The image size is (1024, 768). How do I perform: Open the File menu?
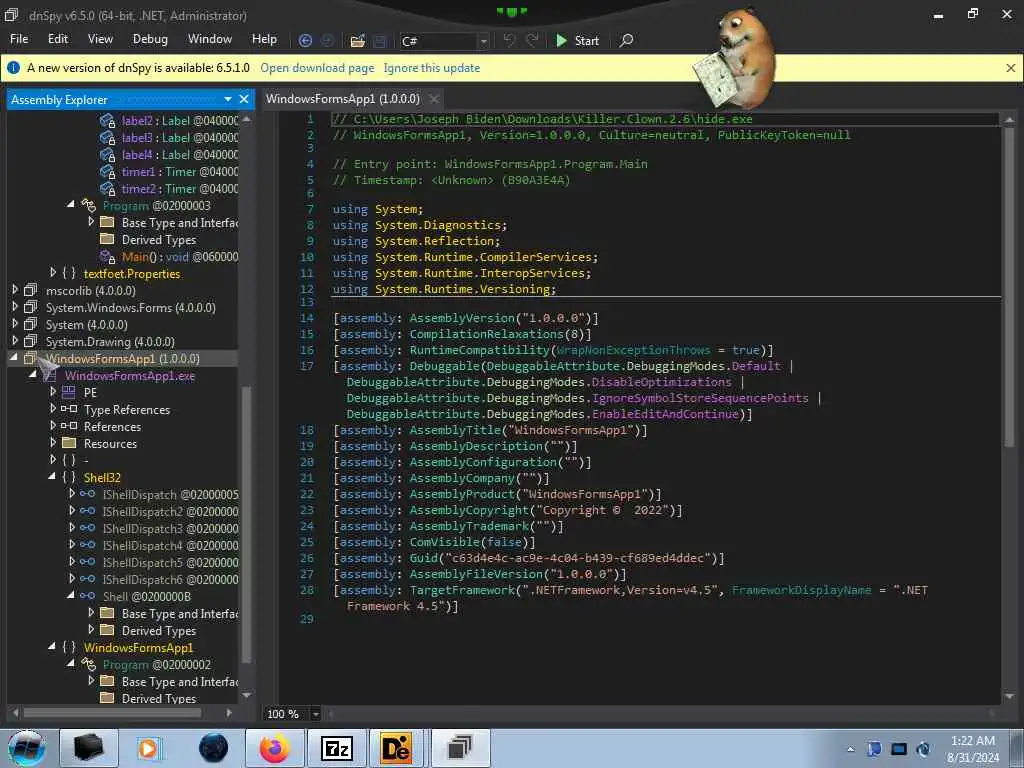coord(19,39)
